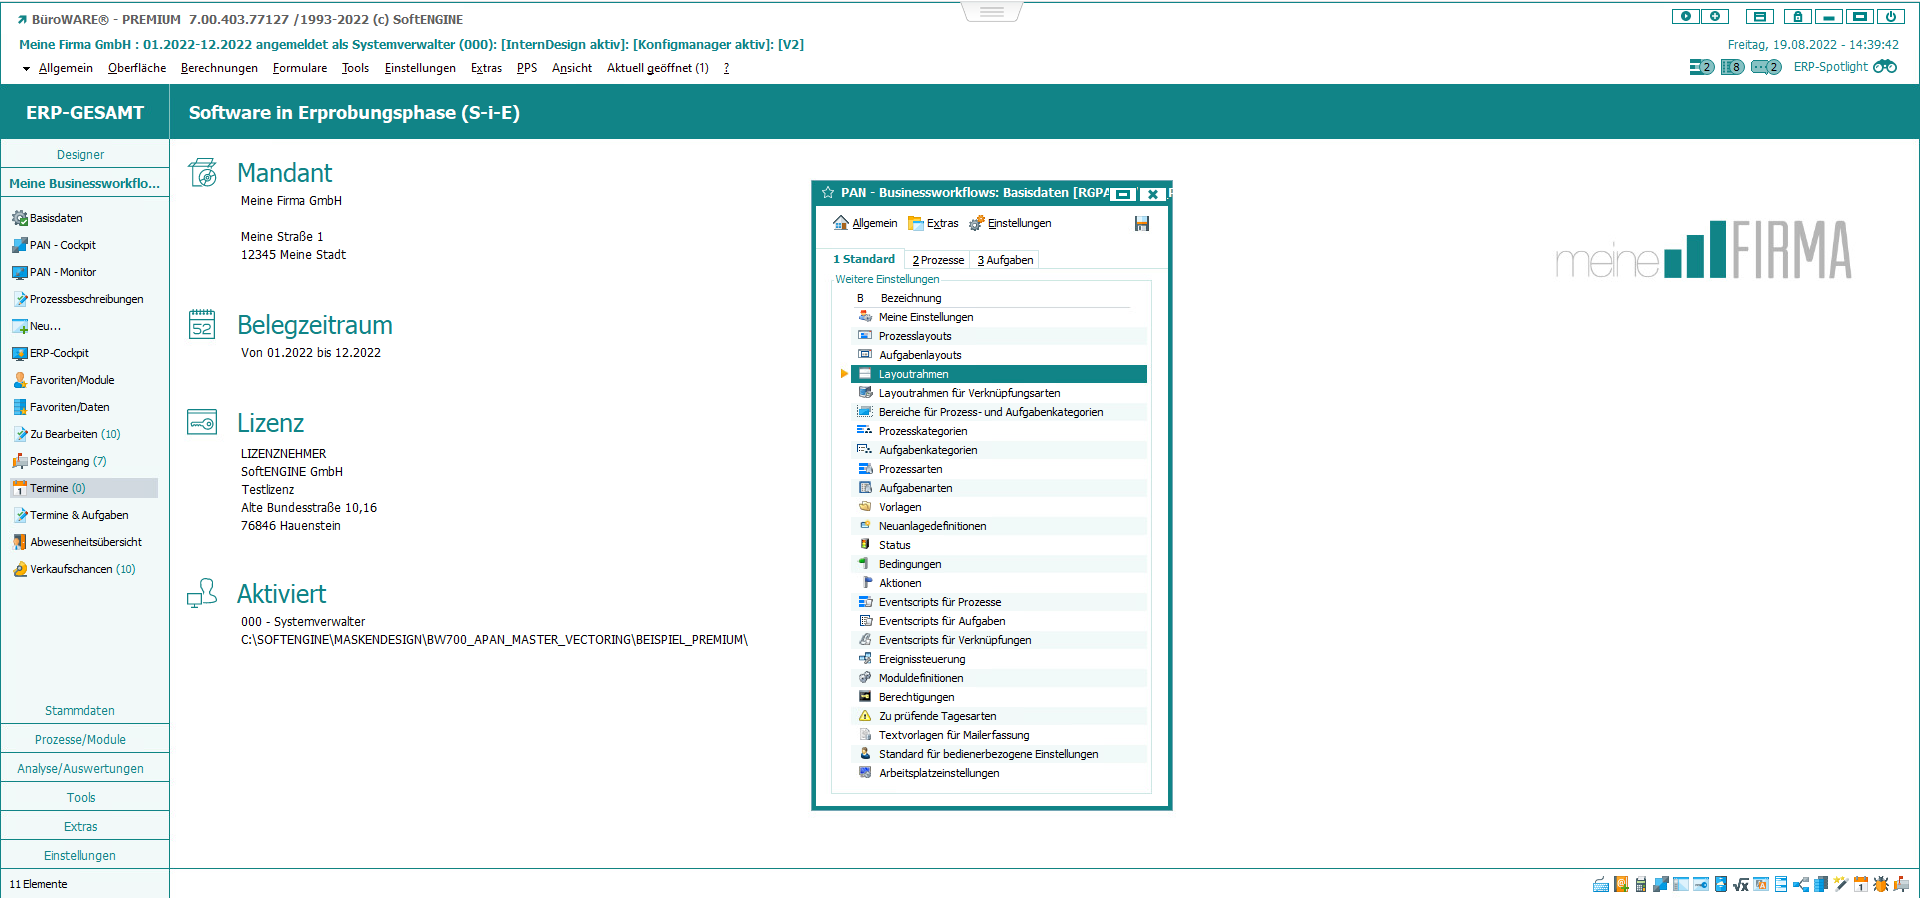Image resolution: width=1920 pixels, height=898 pixels.
Task: Click the bug icon in bottom toolbar
Action: 1881,884
